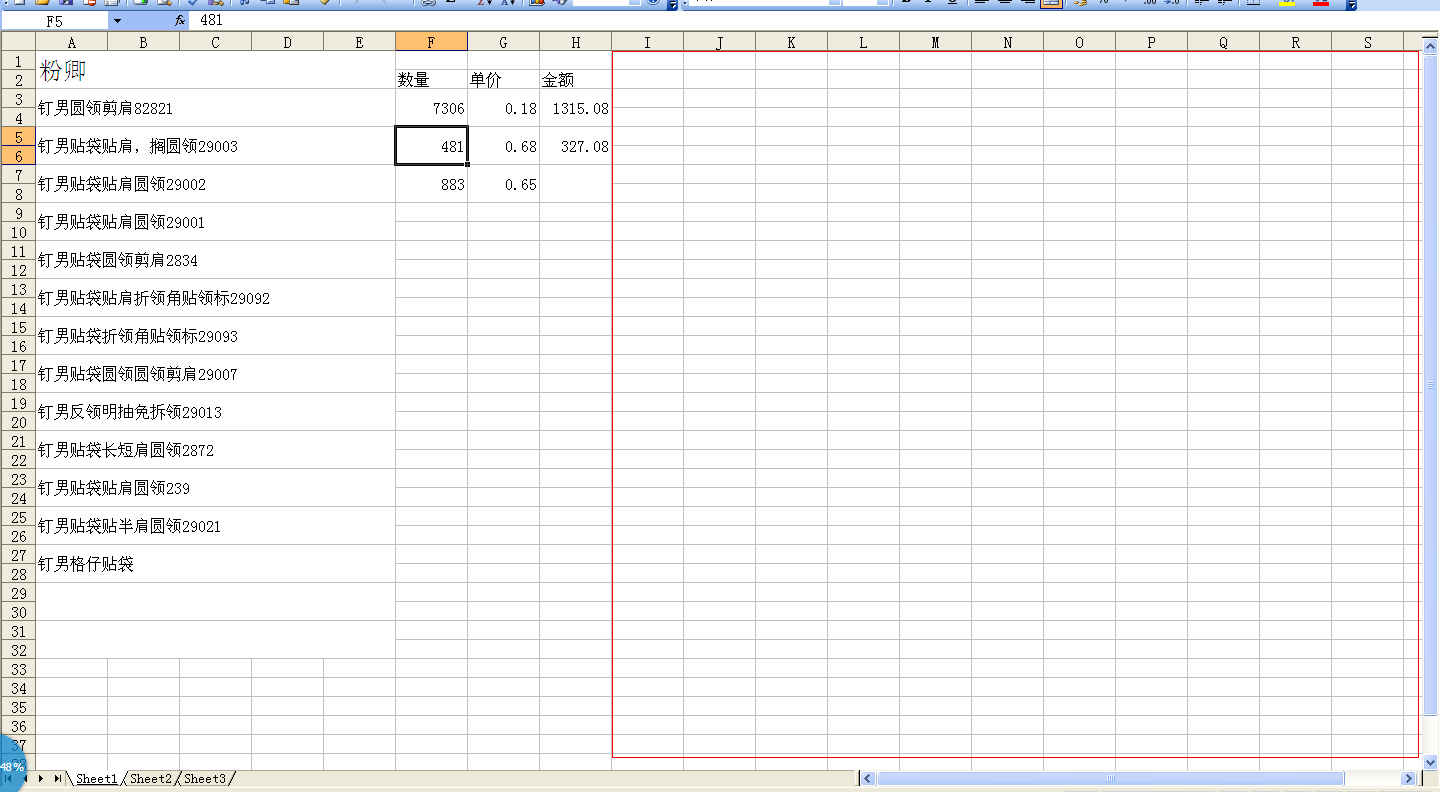Click the title cell 粉卿
This screenshot has width=1440, height=792.
coord(215,70)
